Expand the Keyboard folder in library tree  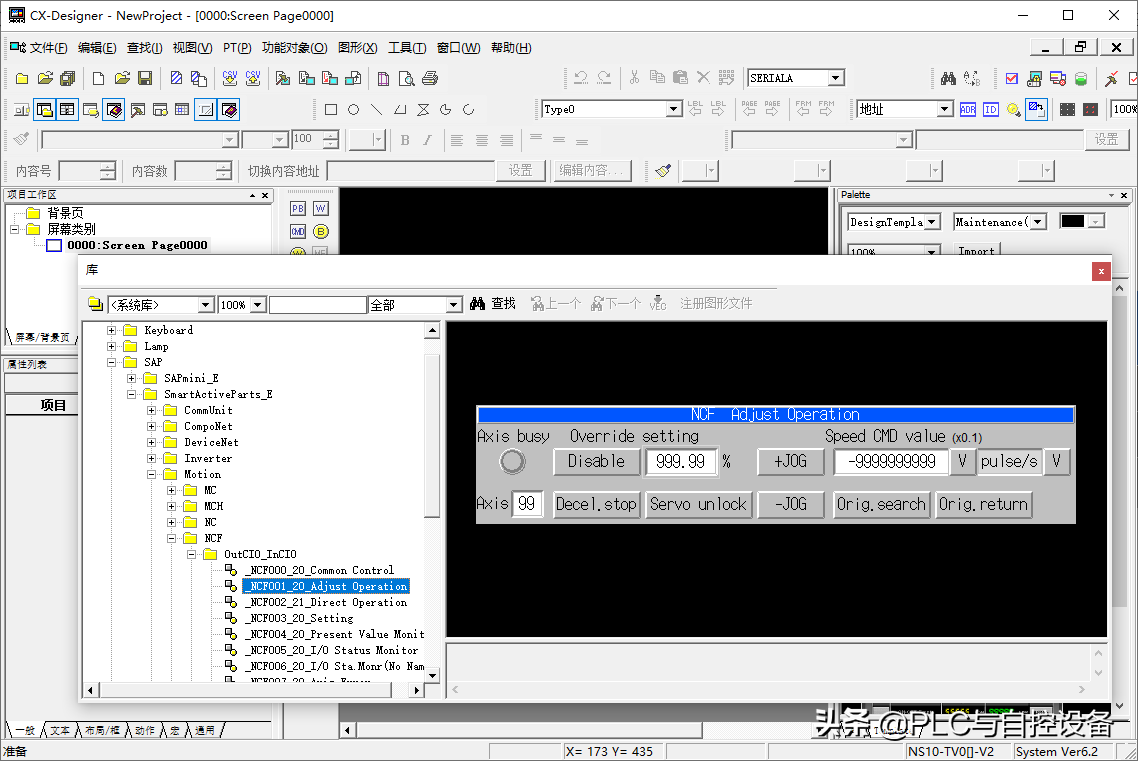113,330
